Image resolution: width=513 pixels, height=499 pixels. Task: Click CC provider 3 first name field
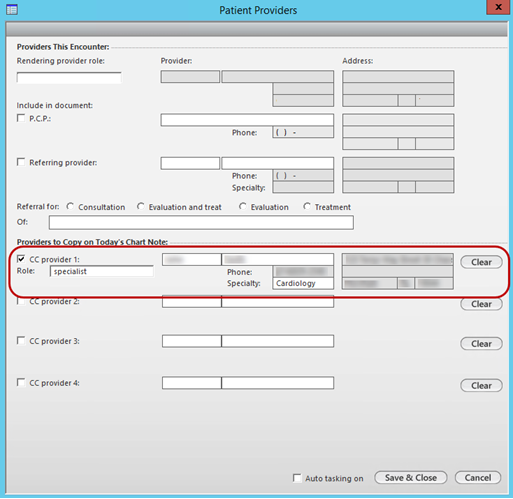click(x=192, y=341)
